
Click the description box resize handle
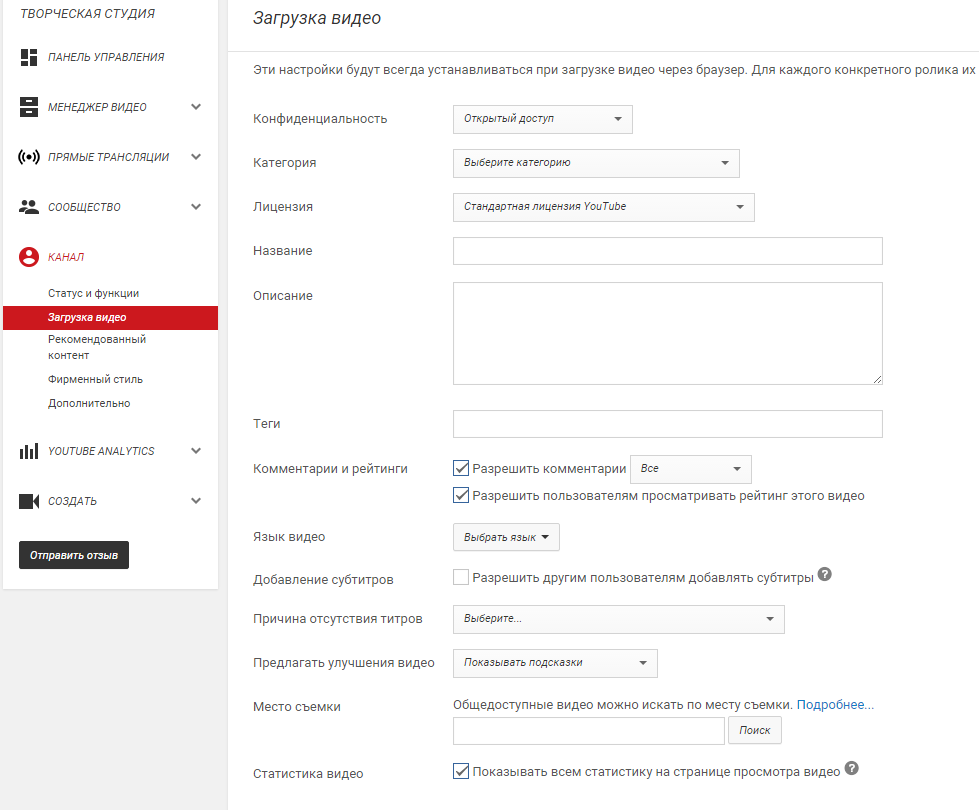coord(877,379)
